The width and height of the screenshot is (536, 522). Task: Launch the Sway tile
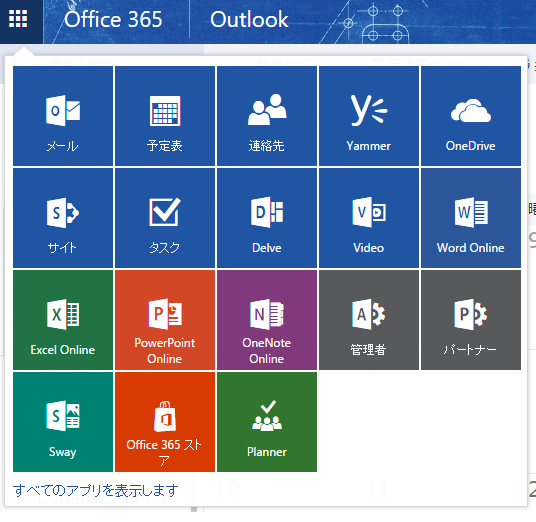(63, 422)
